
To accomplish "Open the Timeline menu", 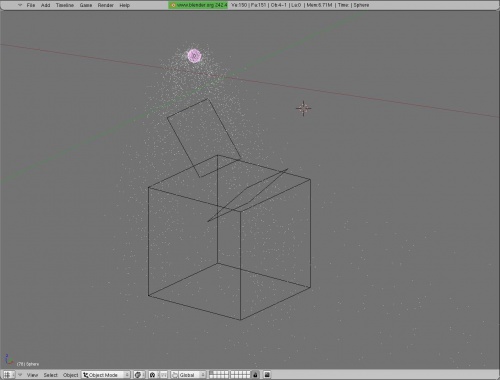I will pos(65,5).
